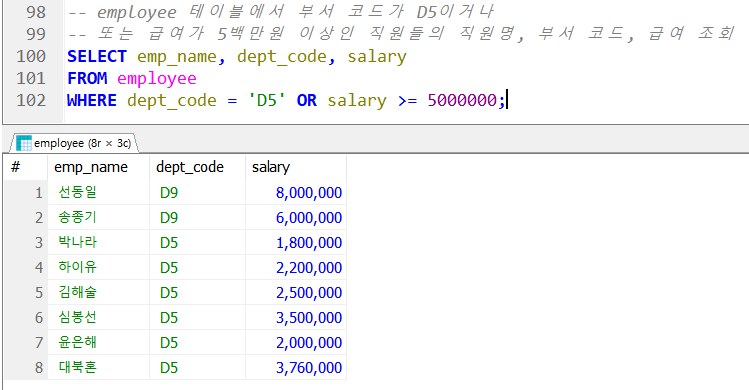Image resolution: width=749 pixels, height=390 pixels.
Task: Click line number 100 in editor gutter
Action: [x=31, y=56]
